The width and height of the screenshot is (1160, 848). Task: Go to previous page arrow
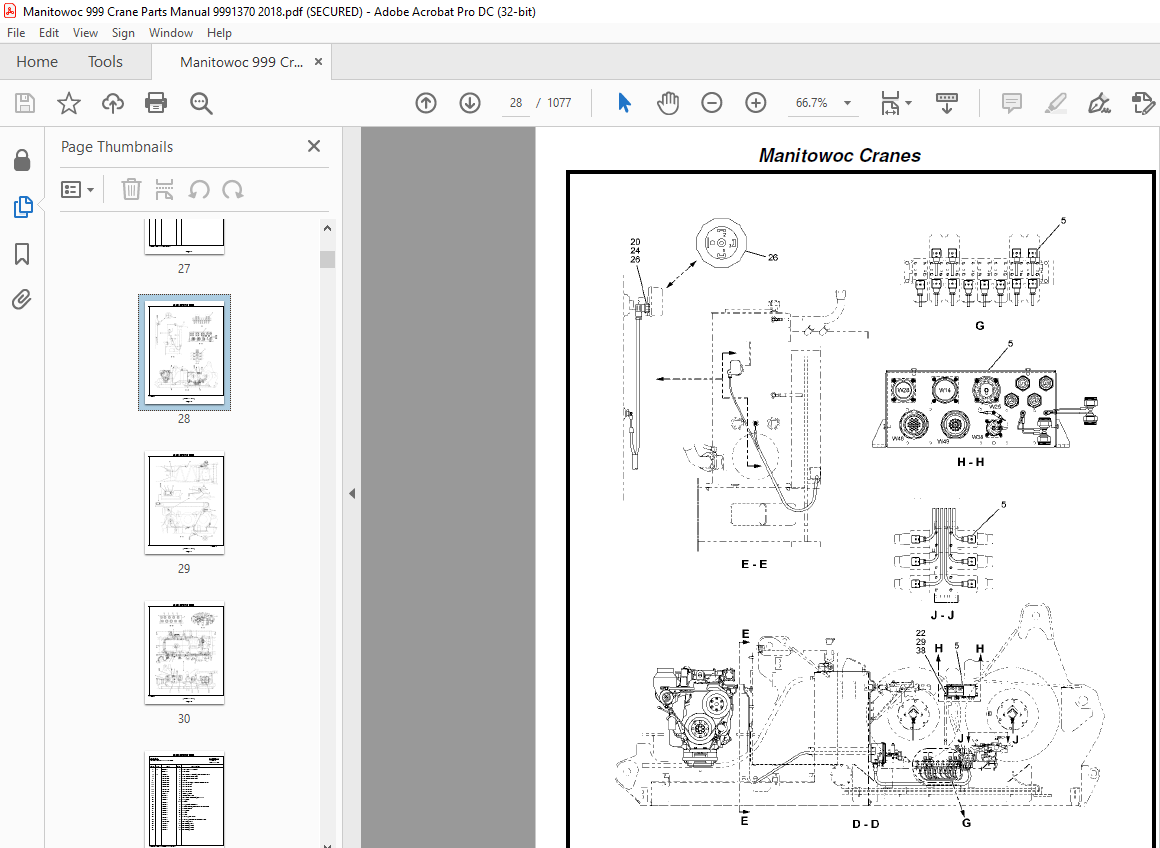[426, 103]
